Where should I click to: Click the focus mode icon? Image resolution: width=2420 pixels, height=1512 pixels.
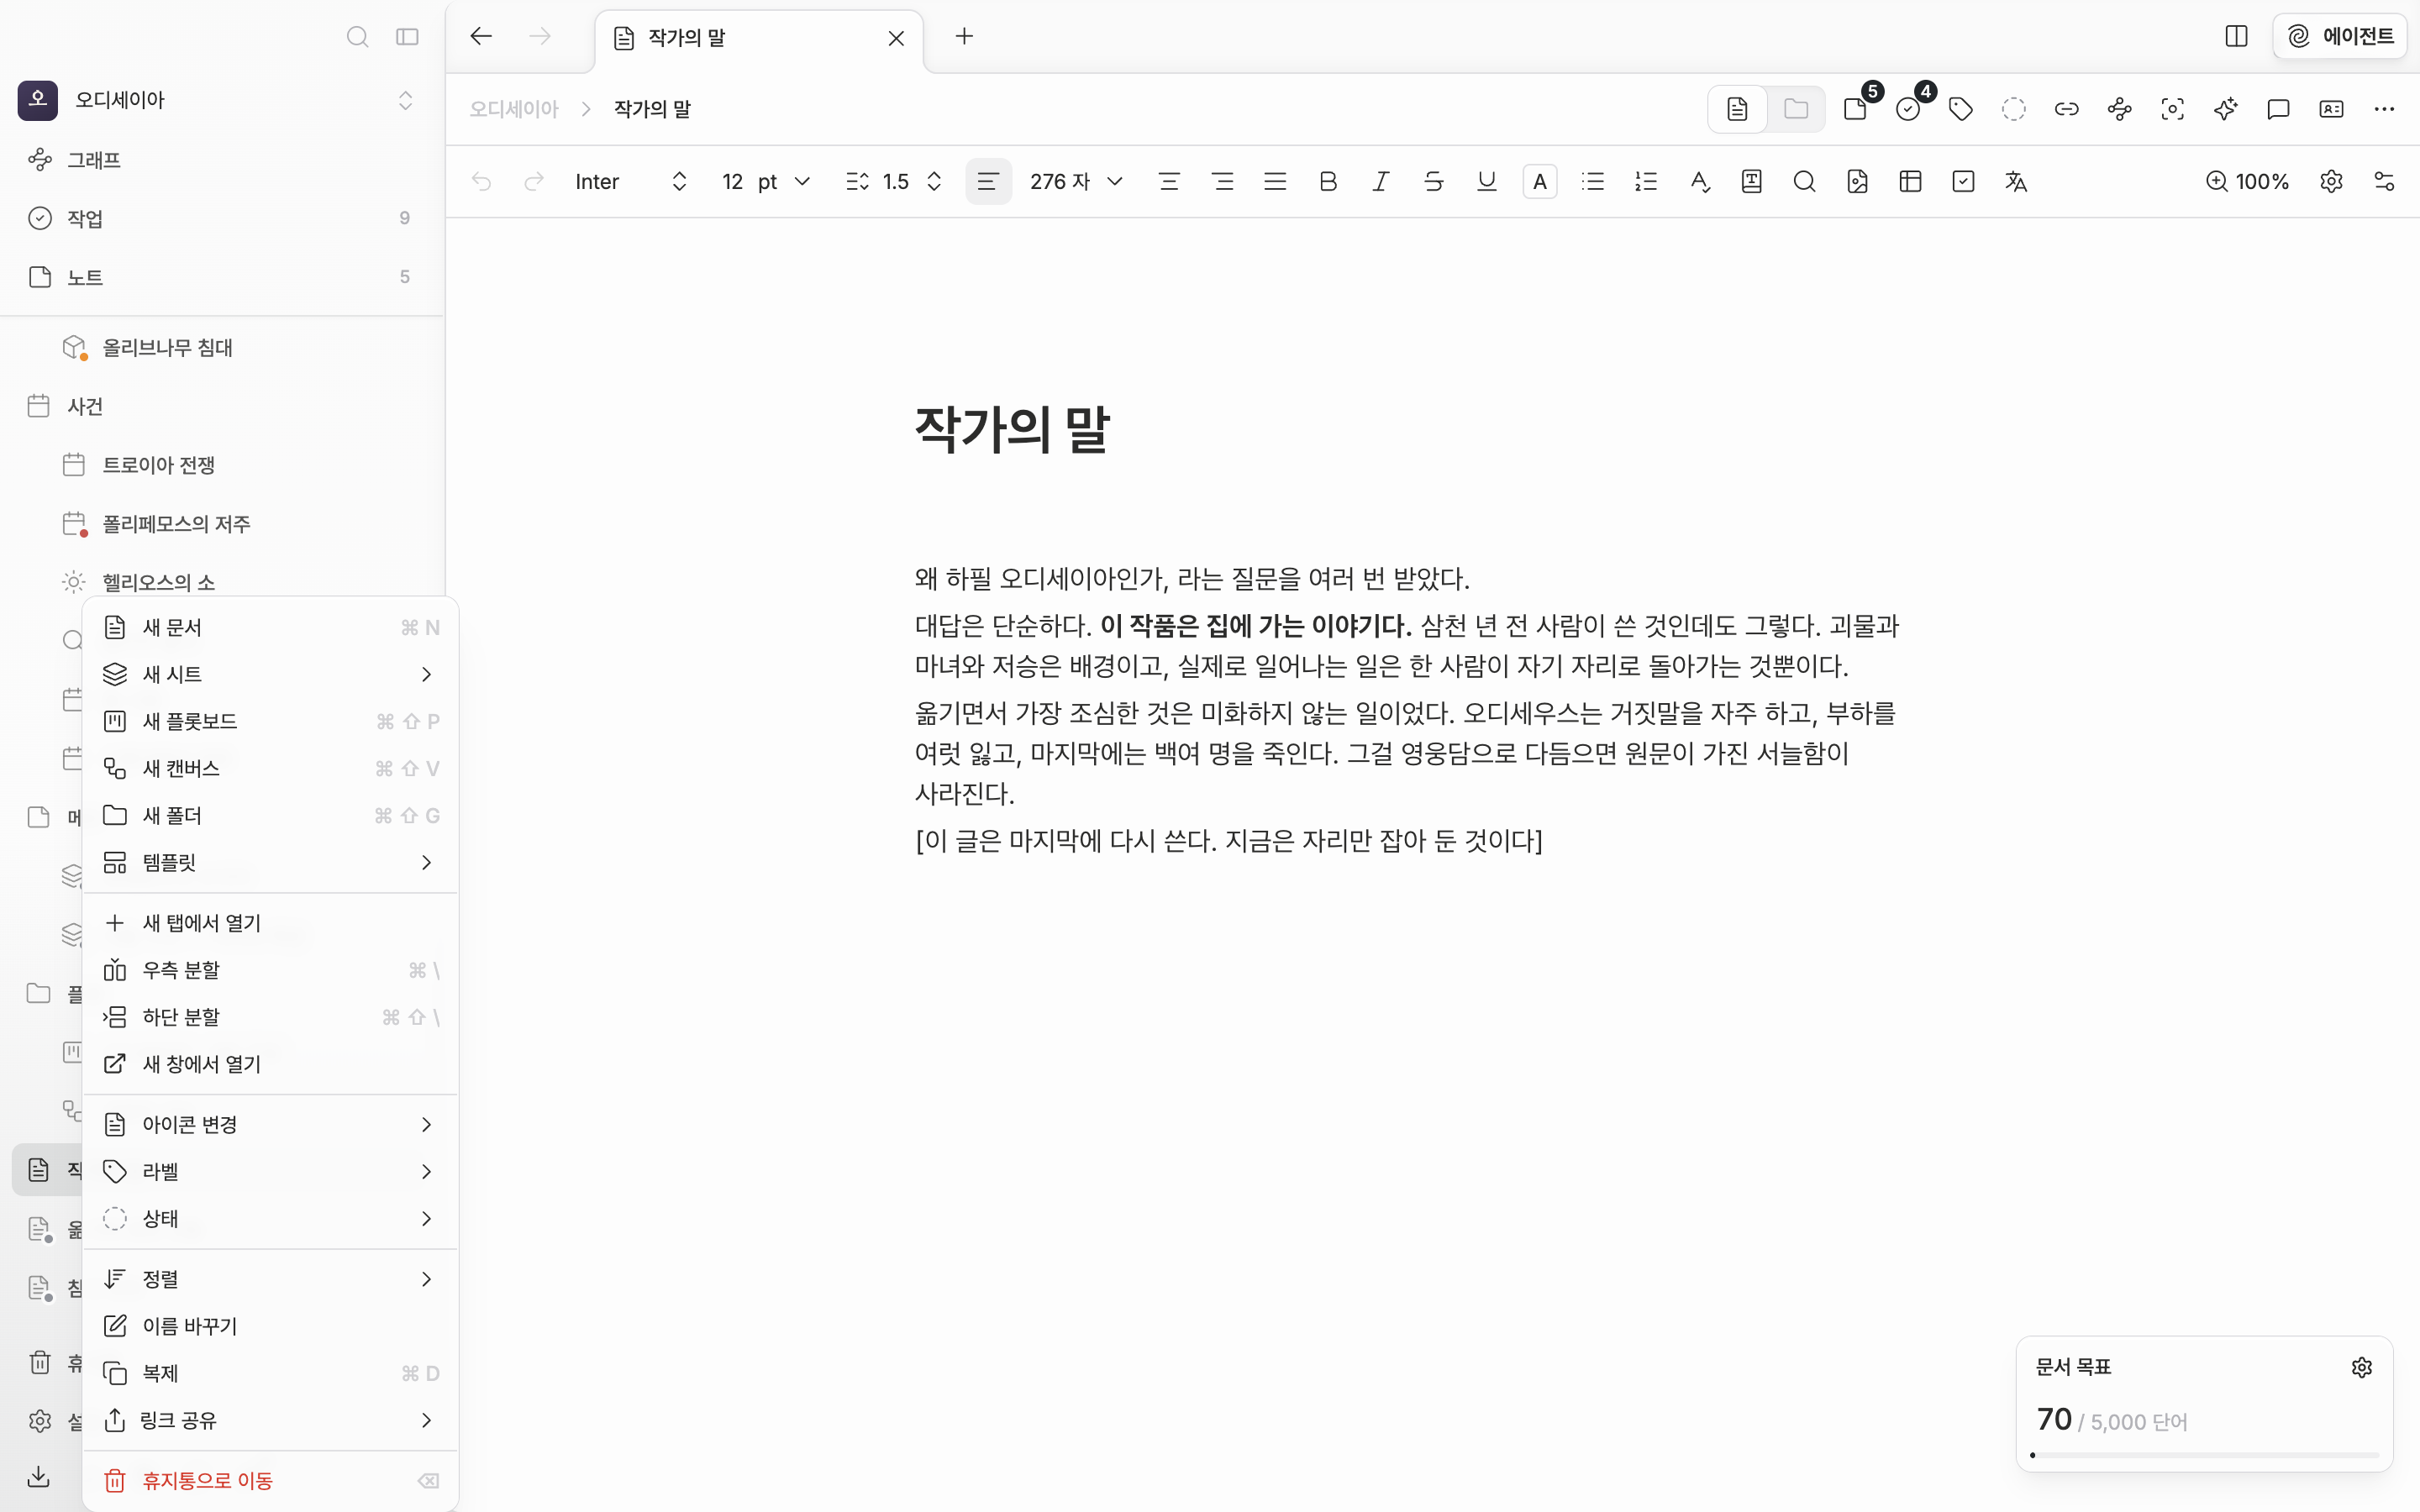[2173, 109]
